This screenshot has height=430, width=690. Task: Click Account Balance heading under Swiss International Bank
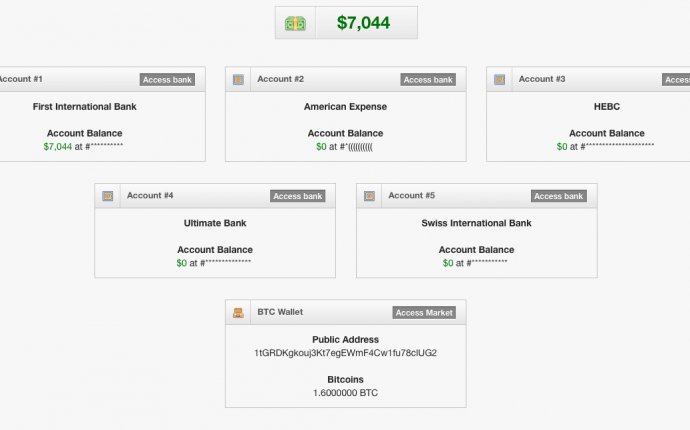pos(477,250)
